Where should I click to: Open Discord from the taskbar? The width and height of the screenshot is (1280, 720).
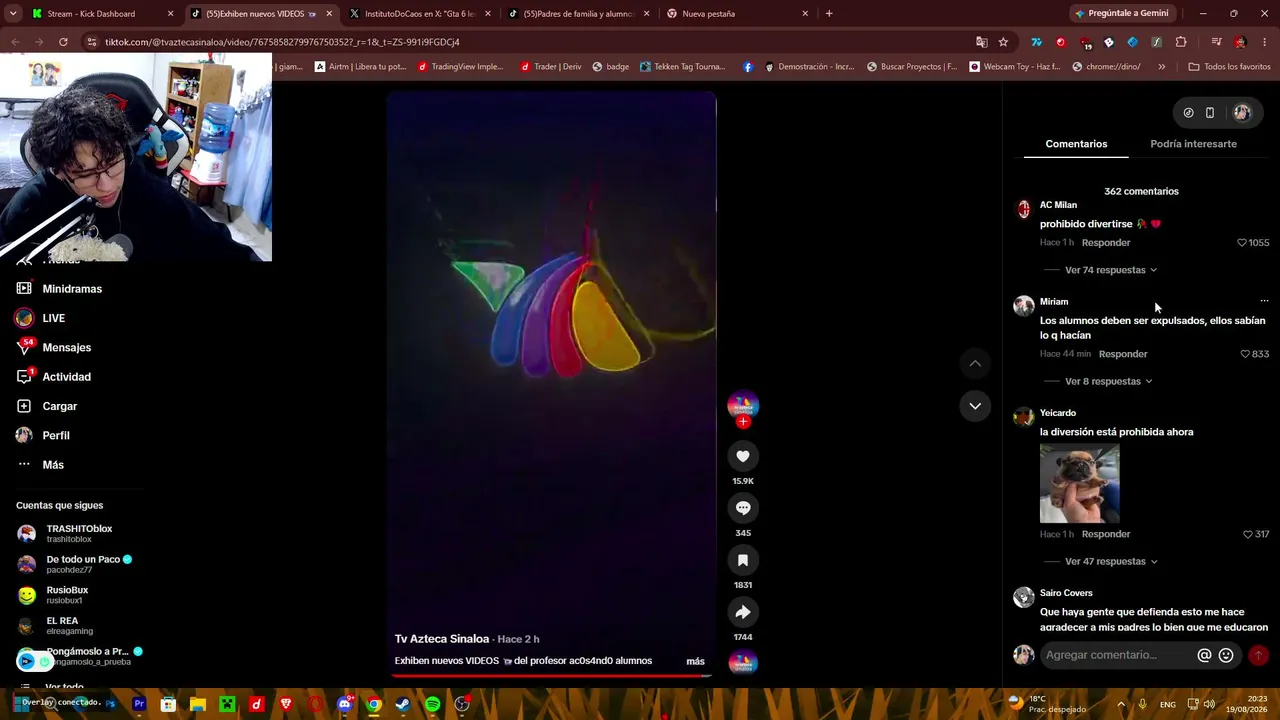point(345,704)
